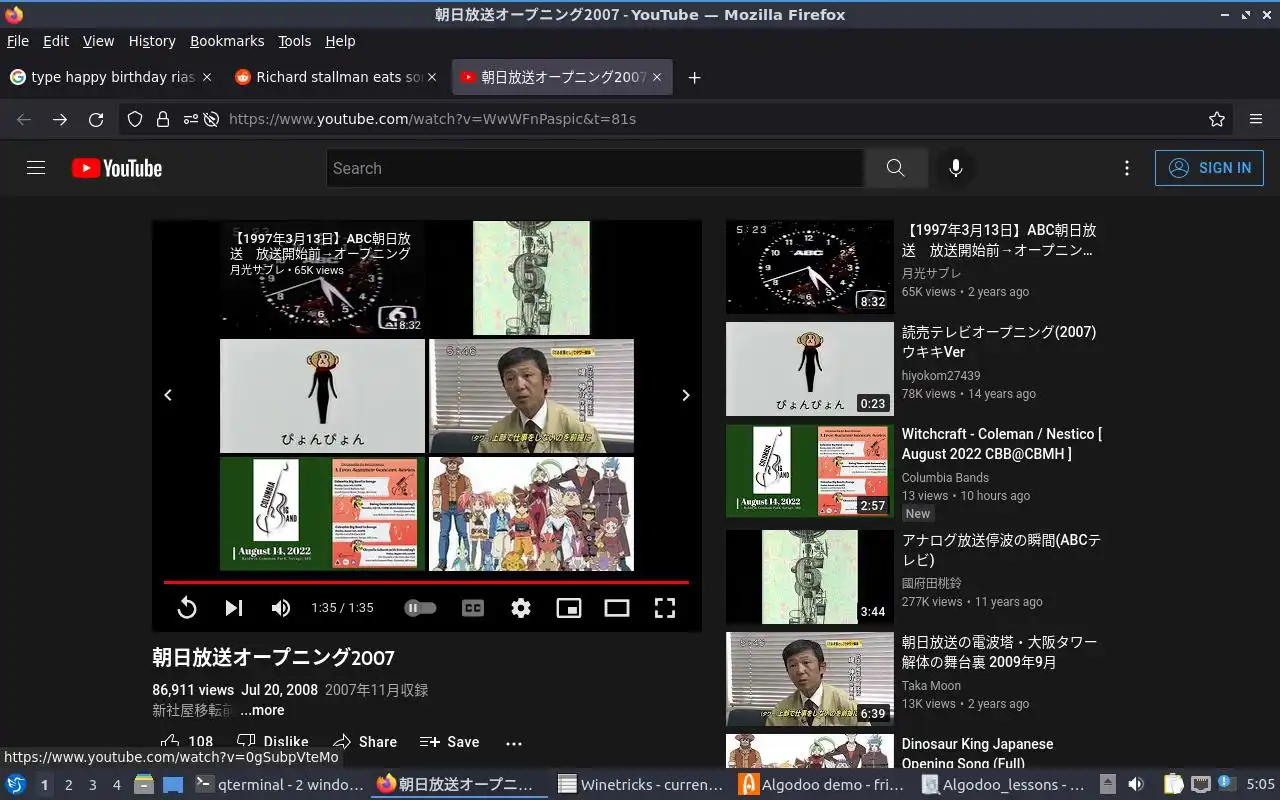Switch to workspace 2 in taskbar
Viewport: 1280px width, 800px height.
(68, 785)
